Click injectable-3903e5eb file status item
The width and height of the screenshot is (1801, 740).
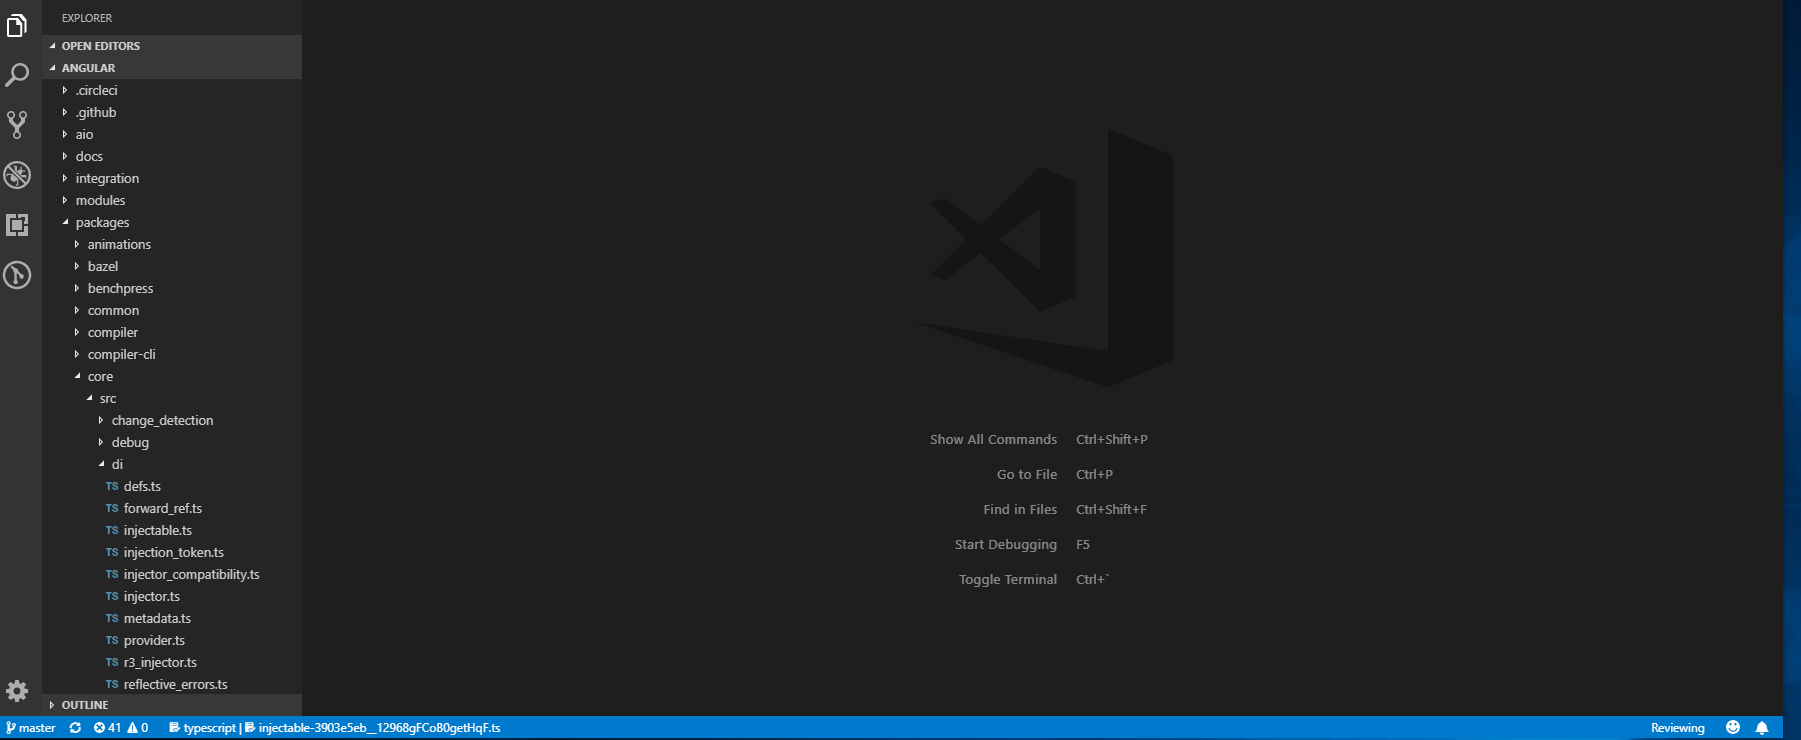click(373, 728)
